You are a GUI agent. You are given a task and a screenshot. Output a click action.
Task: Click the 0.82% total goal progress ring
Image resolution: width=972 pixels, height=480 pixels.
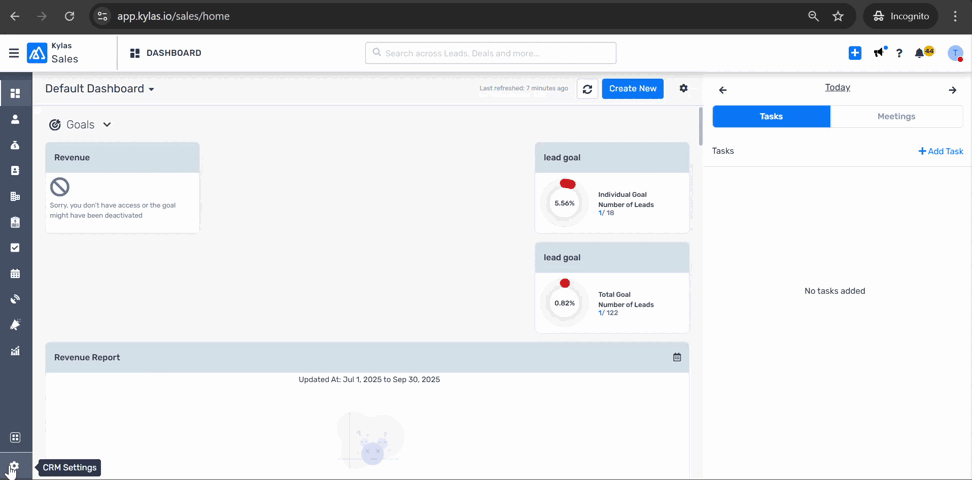pyautogui.click(x=564, y=303)
